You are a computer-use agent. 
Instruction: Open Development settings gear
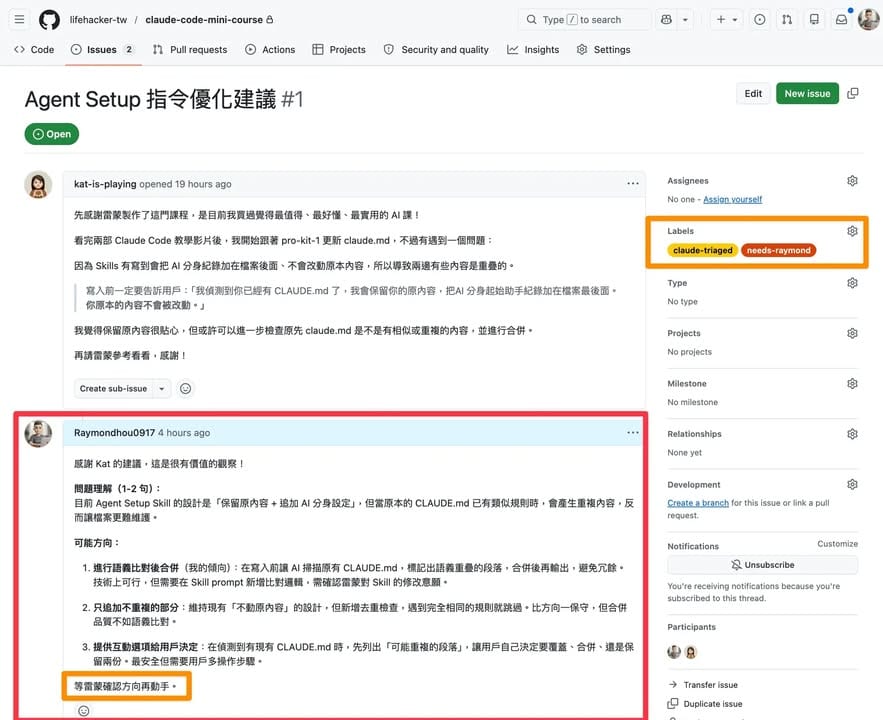coord(852,484)
